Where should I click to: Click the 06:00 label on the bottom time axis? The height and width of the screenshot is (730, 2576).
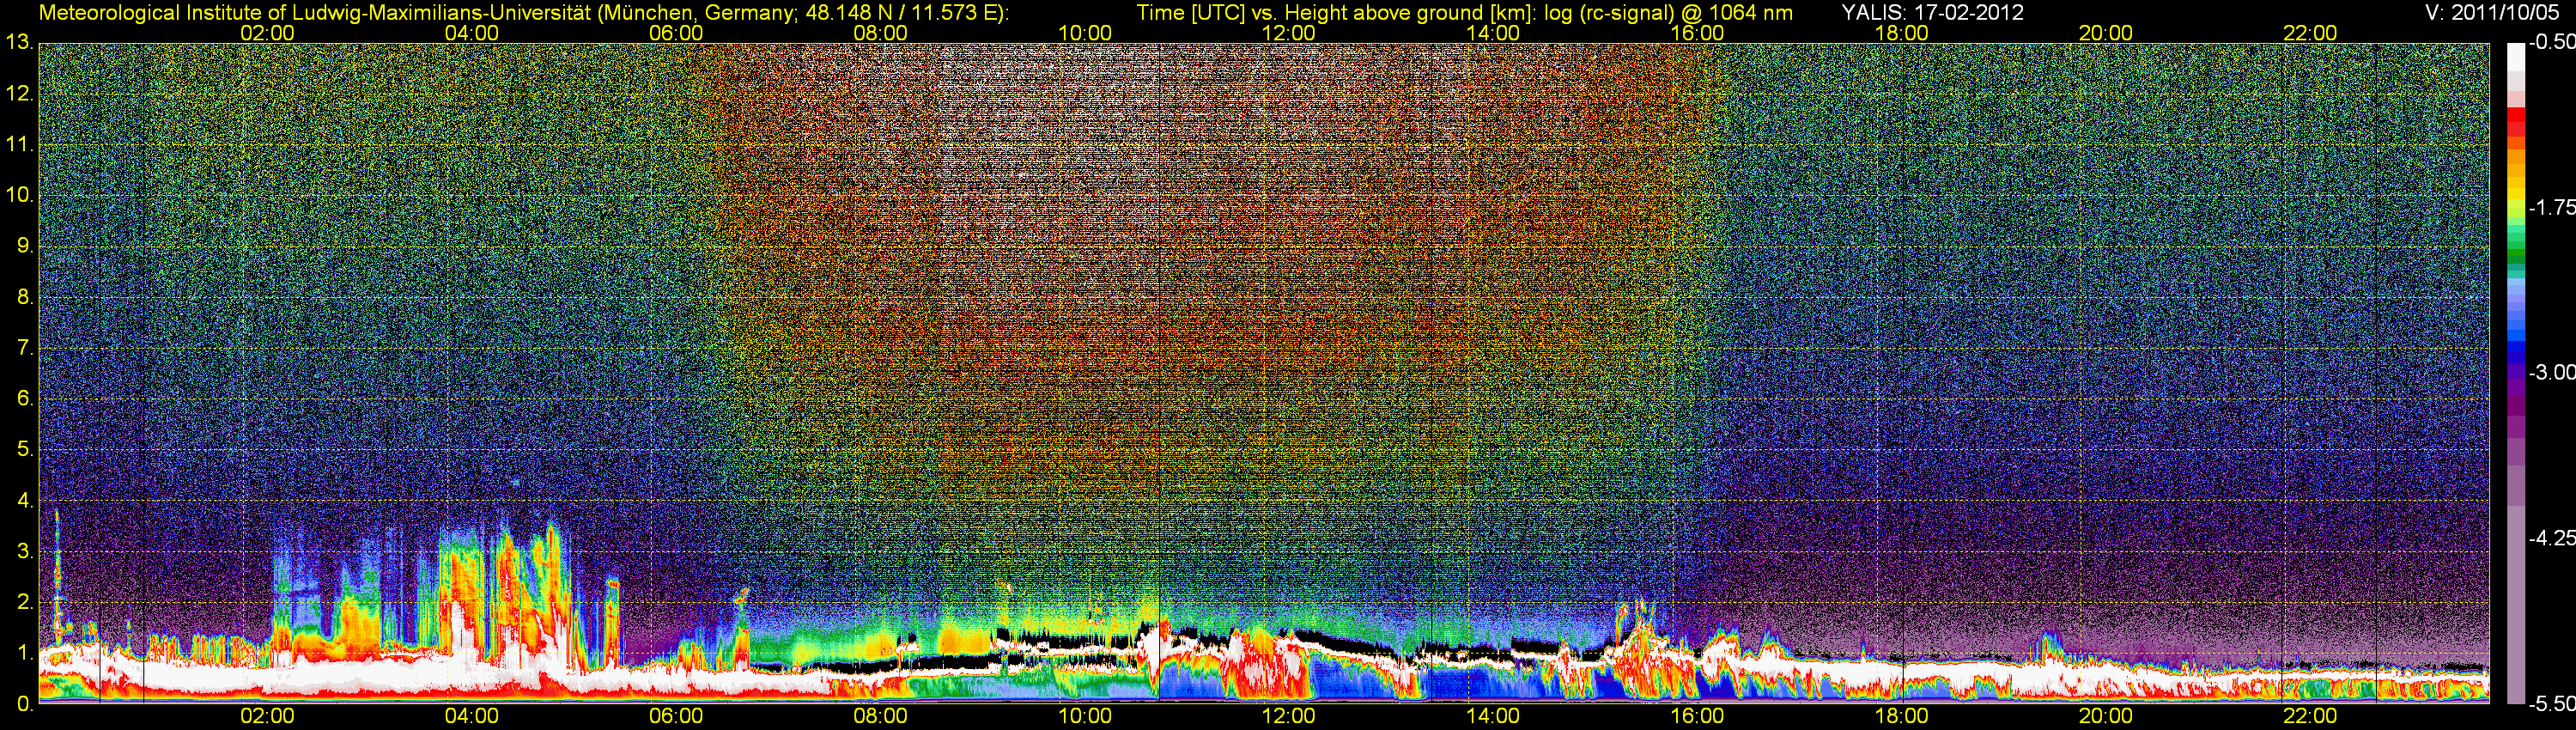pos(676,717)
